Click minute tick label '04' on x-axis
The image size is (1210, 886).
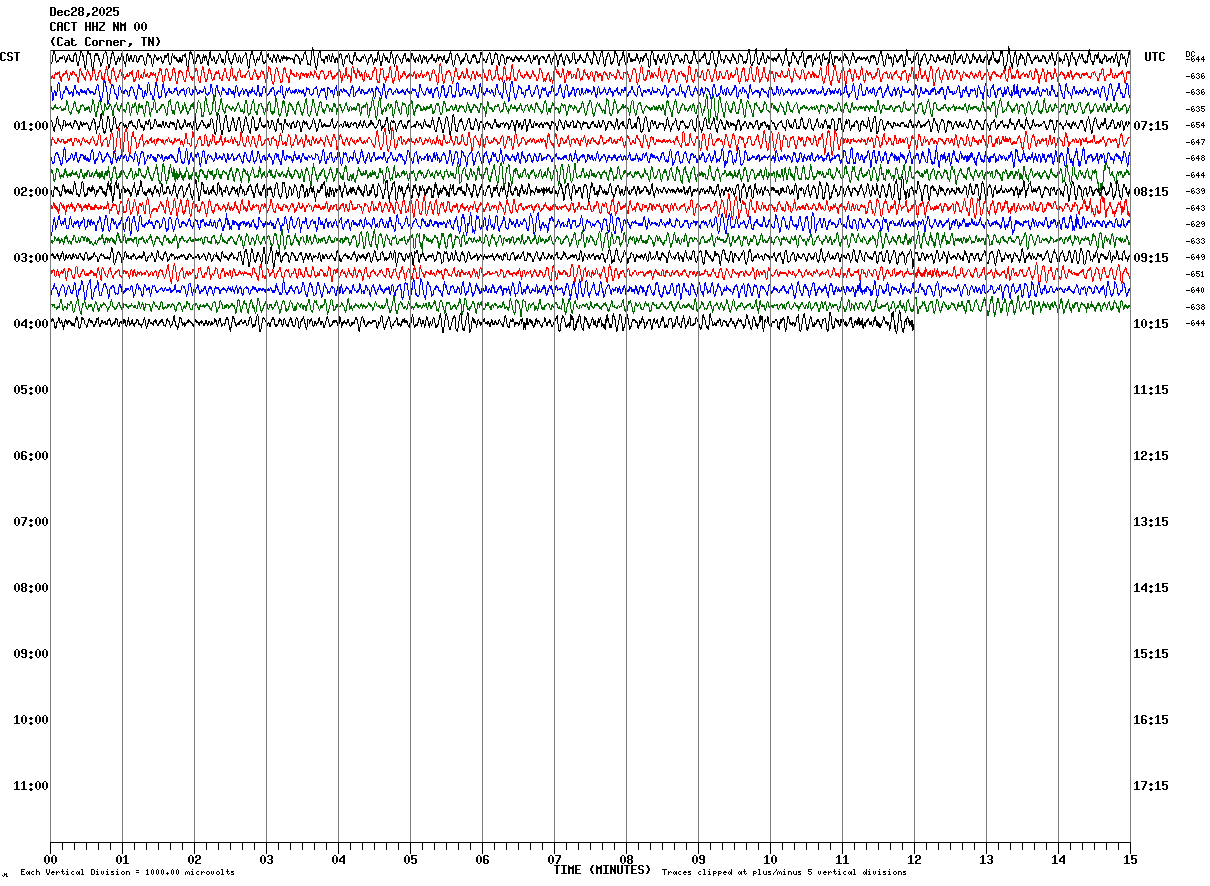[338, 860]
